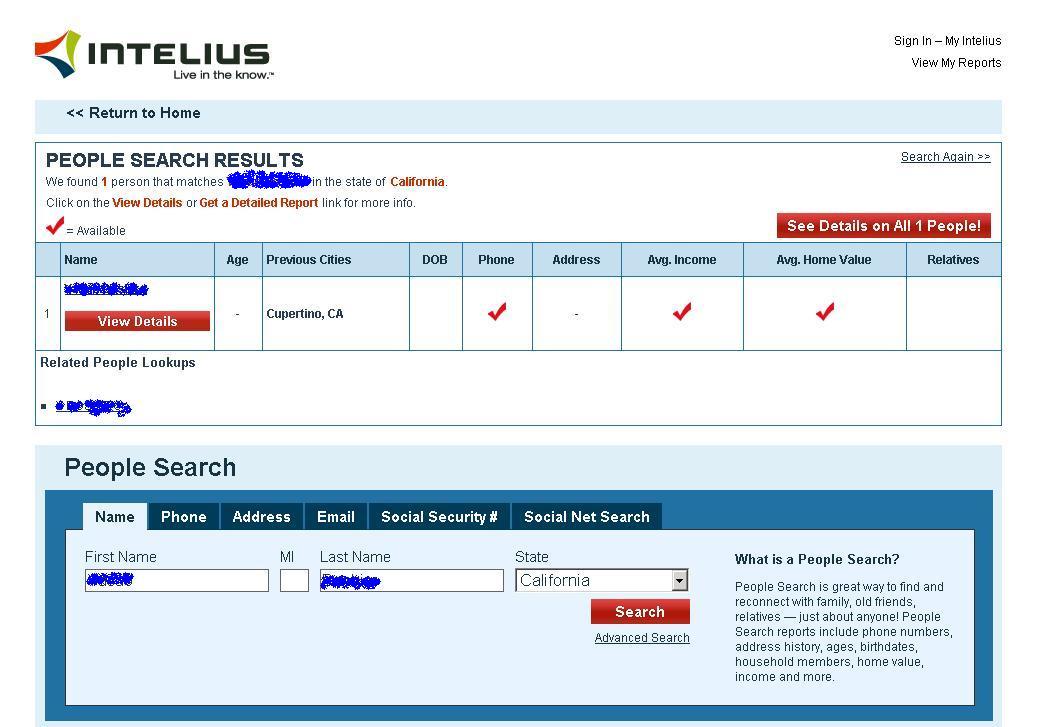Switch to the Name search tab

[x=115, y=516]
